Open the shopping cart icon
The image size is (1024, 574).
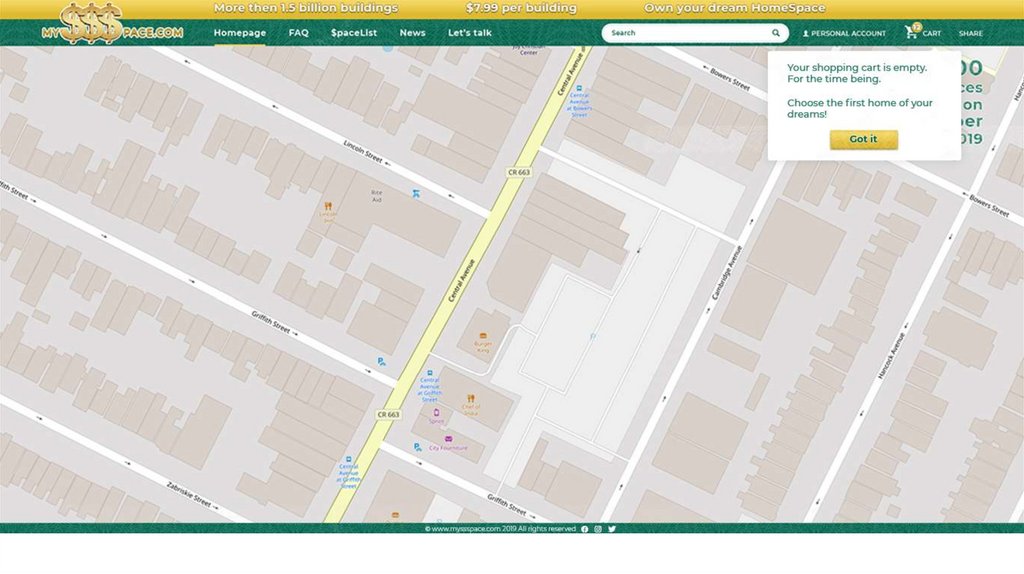coord(911,33)
